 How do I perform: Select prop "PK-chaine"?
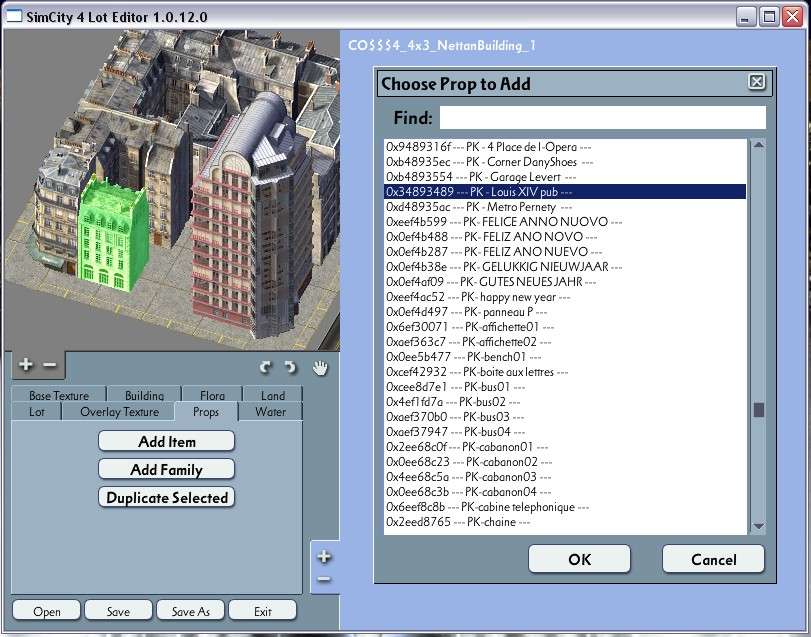pyautogui.click(x=565, y=522)
